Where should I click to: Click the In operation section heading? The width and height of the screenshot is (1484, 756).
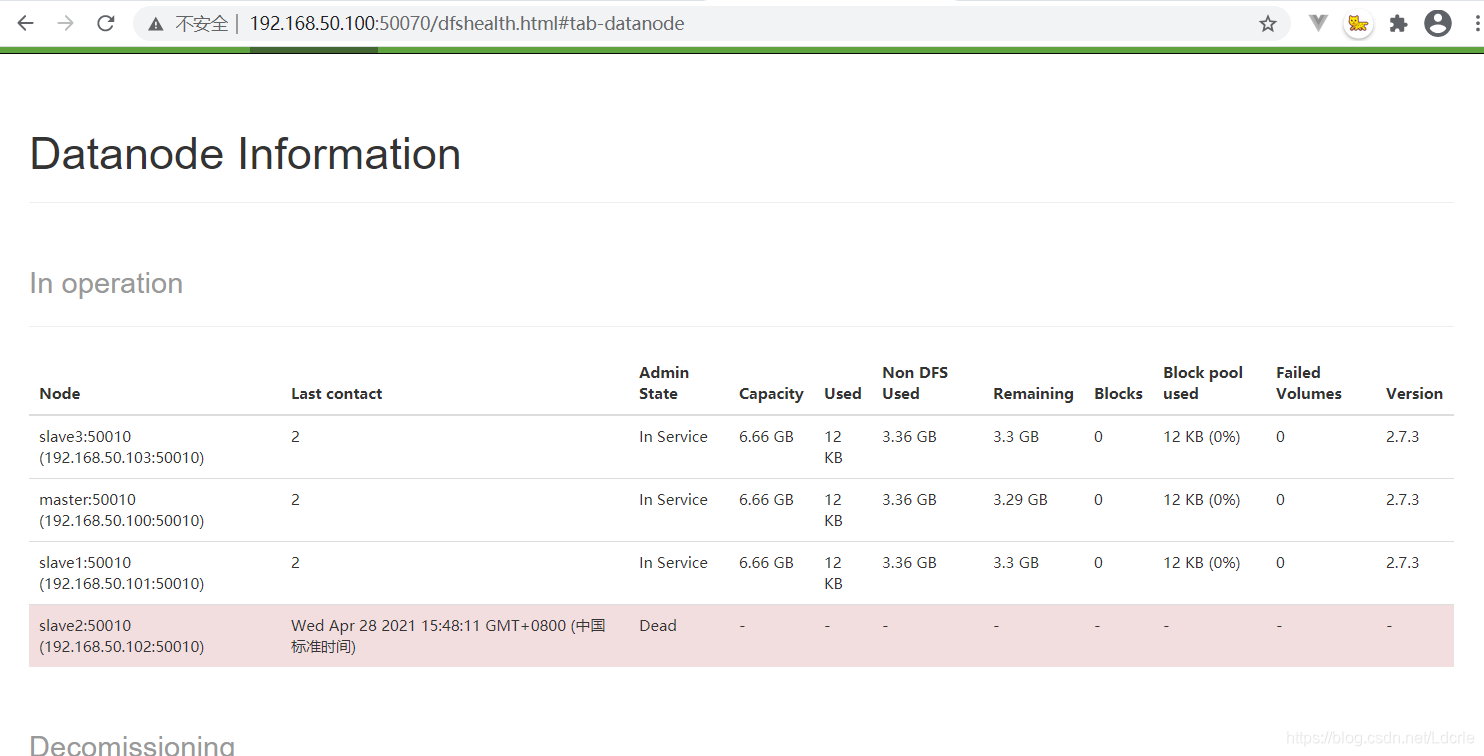click(x=106, y=284)
